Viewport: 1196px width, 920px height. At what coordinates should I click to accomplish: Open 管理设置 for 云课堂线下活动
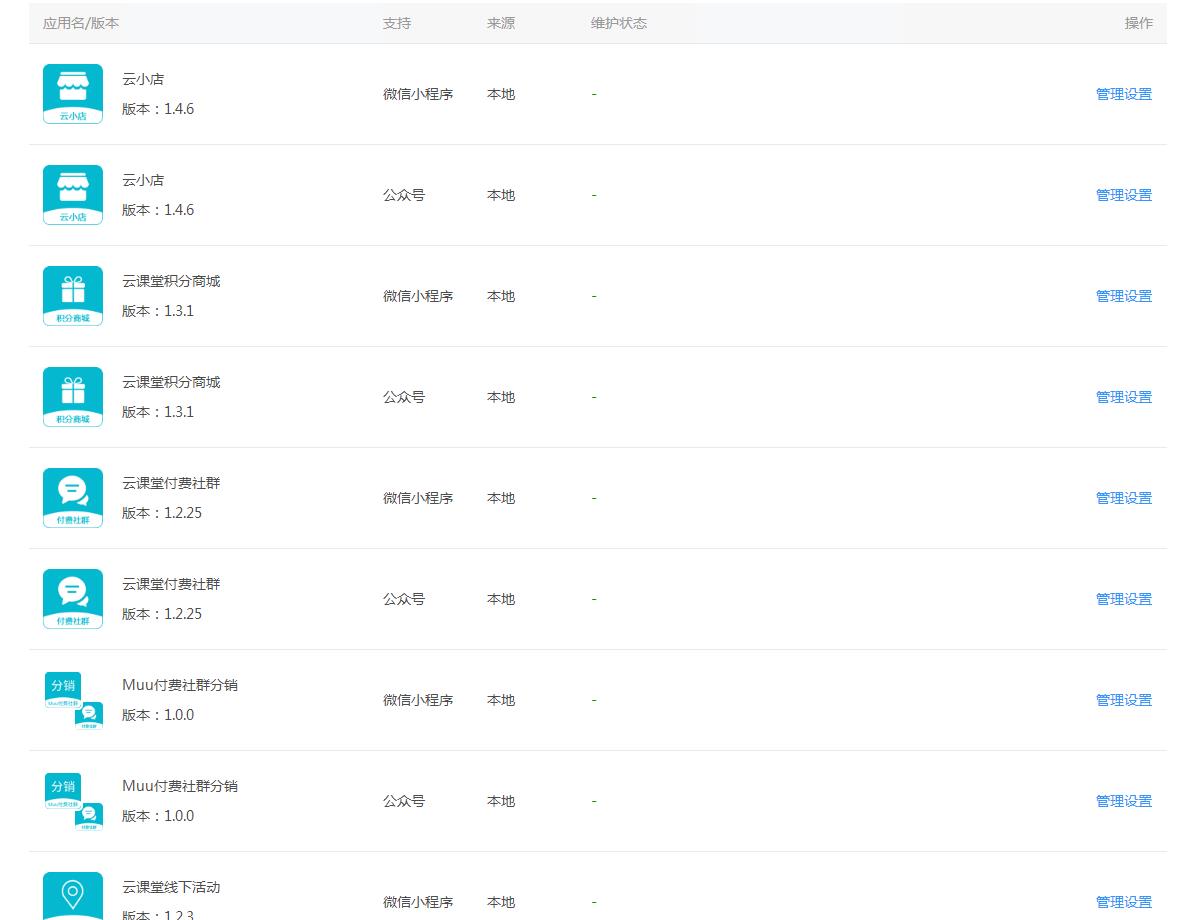(1122, 900)
